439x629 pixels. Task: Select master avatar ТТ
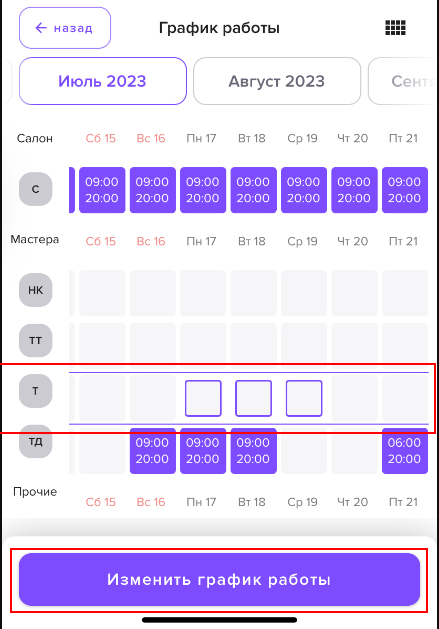coord(36,341)
